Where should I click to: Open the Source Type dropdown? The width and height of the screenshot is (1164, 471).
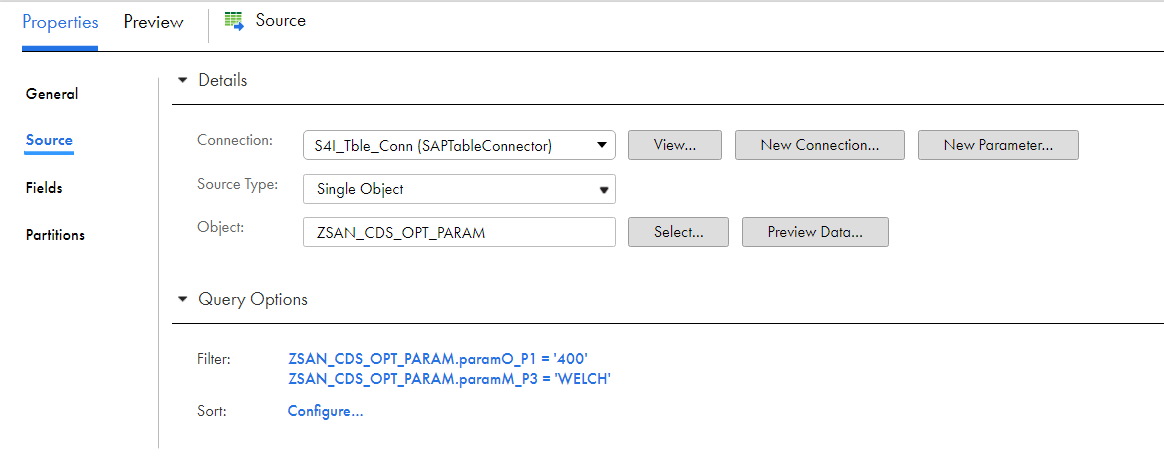460,189
